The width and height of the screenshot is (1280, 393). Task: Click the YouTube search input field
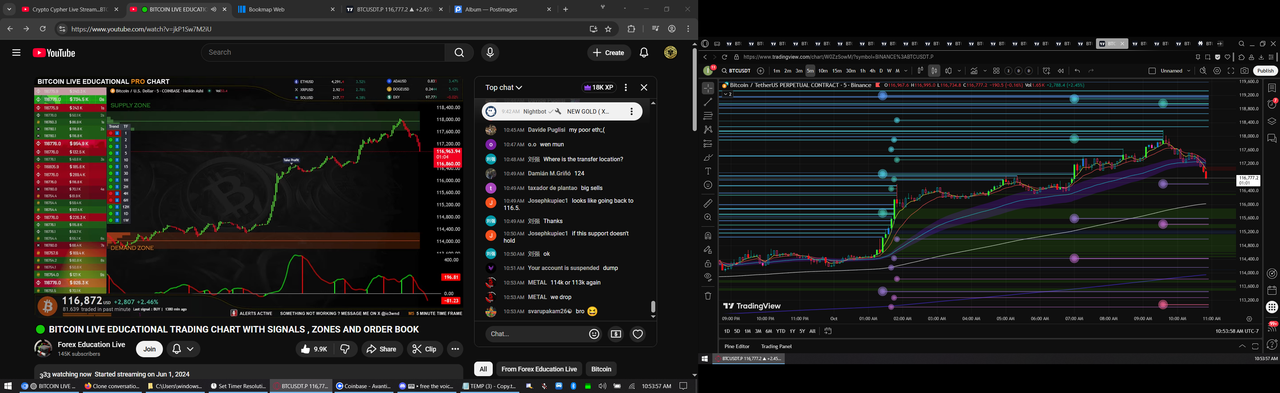coord(323,52)
